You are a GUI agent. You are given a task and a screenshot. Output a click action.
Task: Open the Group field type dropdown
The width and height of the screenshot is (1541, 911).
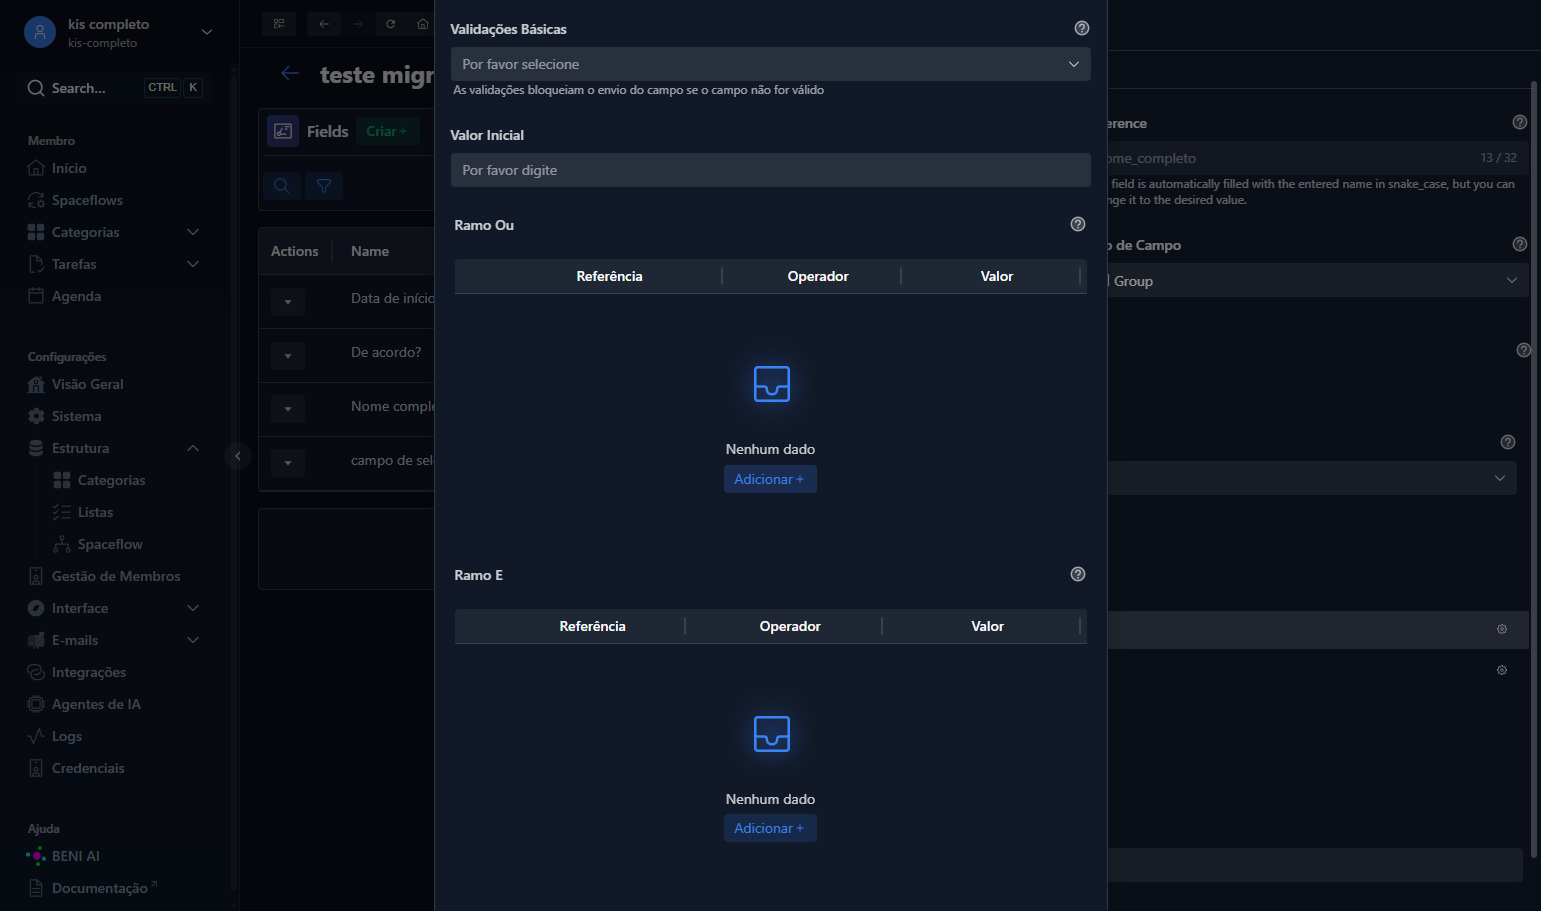click(x=1318, y=280)
